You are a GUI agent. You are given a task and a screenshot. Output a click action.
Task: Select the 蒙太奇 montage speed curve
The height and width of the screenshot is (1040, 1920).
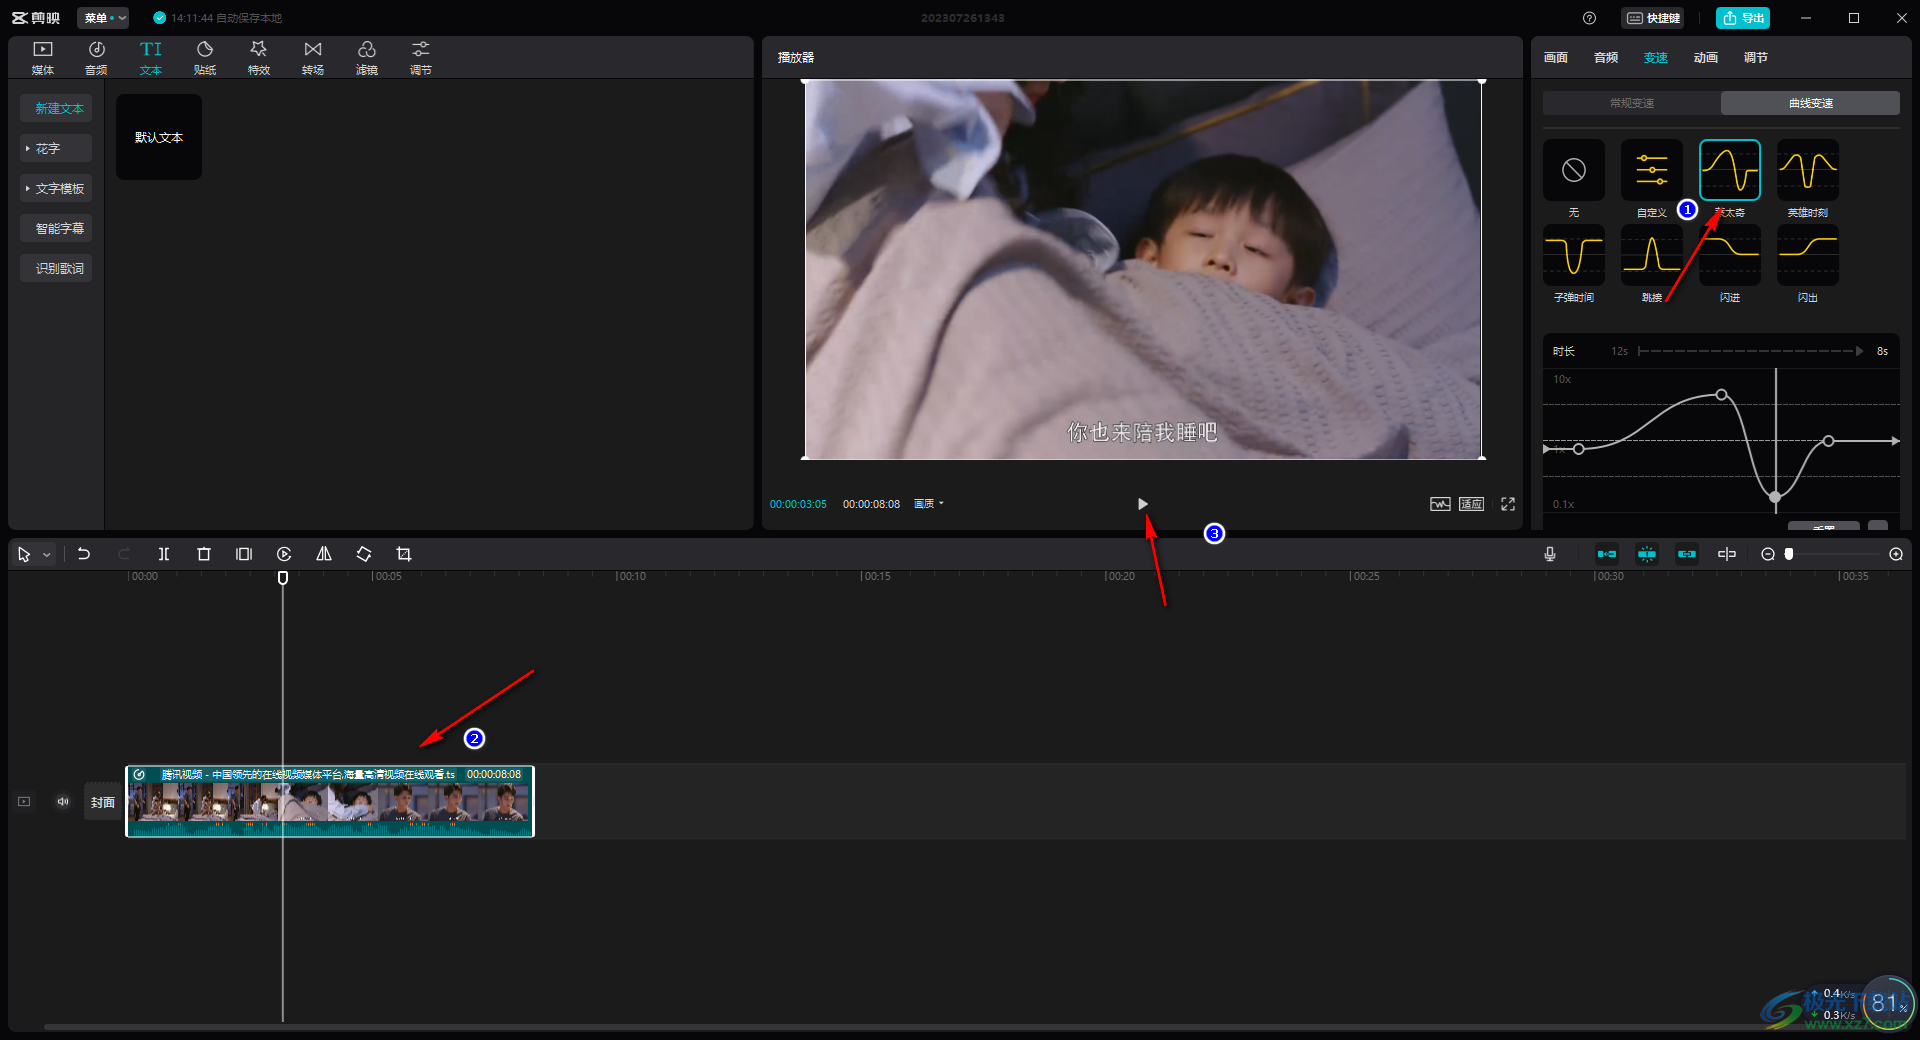[1730, 170]
